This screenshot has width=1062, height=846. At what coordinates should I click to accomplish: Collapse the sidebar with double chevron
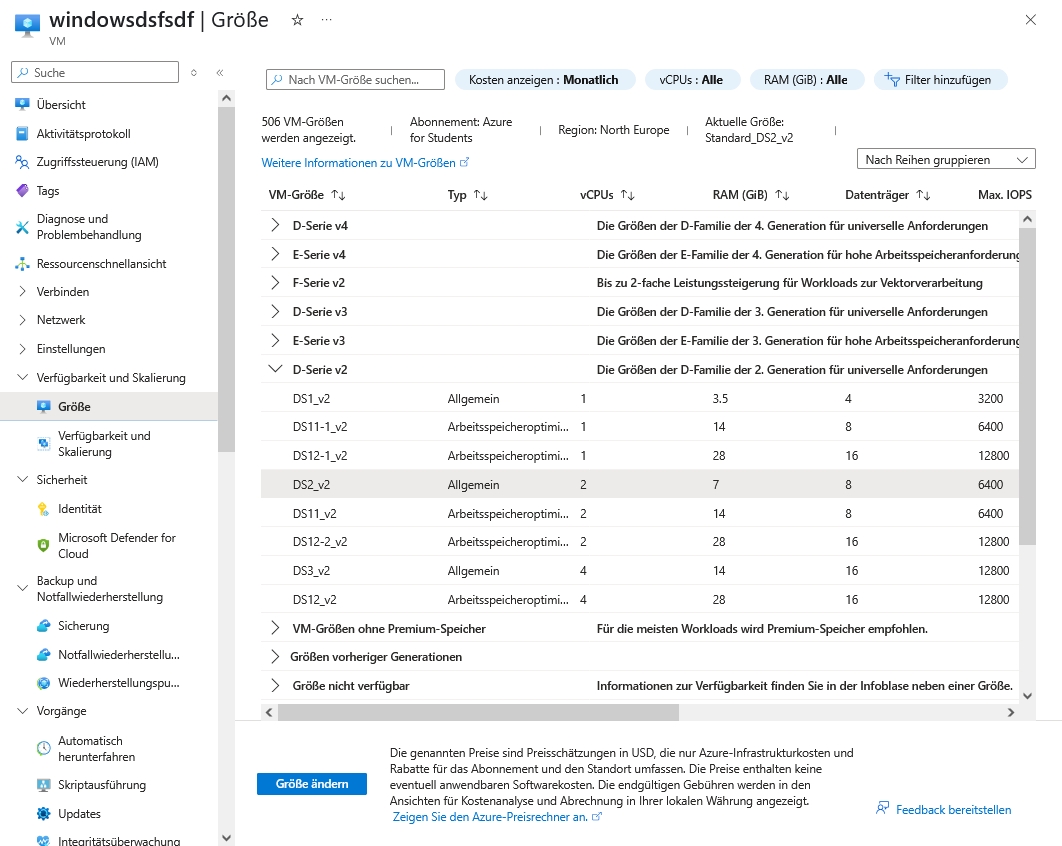pos(220,73)
